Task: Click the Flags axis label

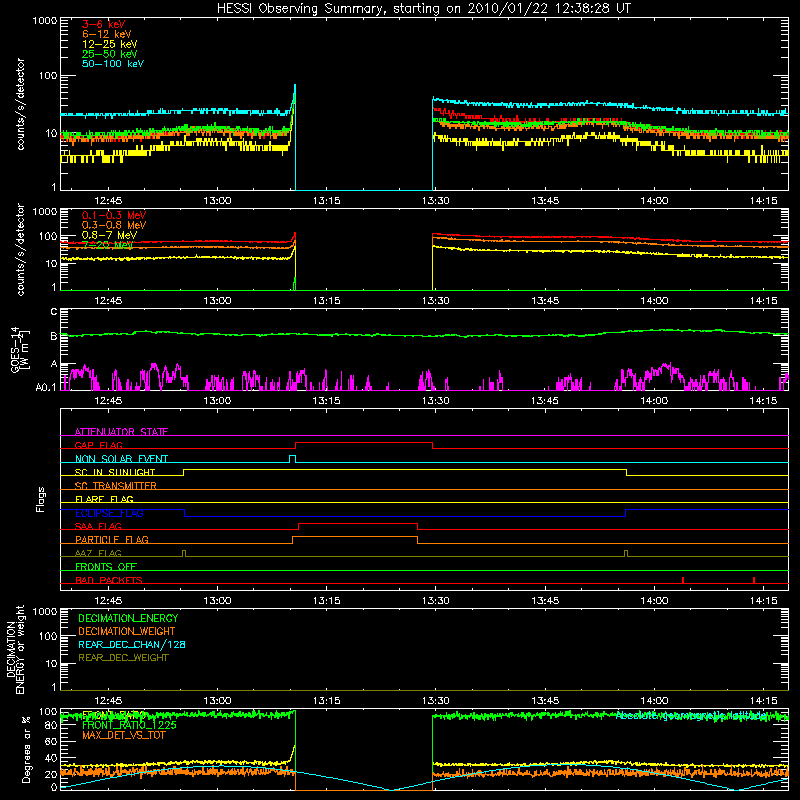Action: point(41,499)
